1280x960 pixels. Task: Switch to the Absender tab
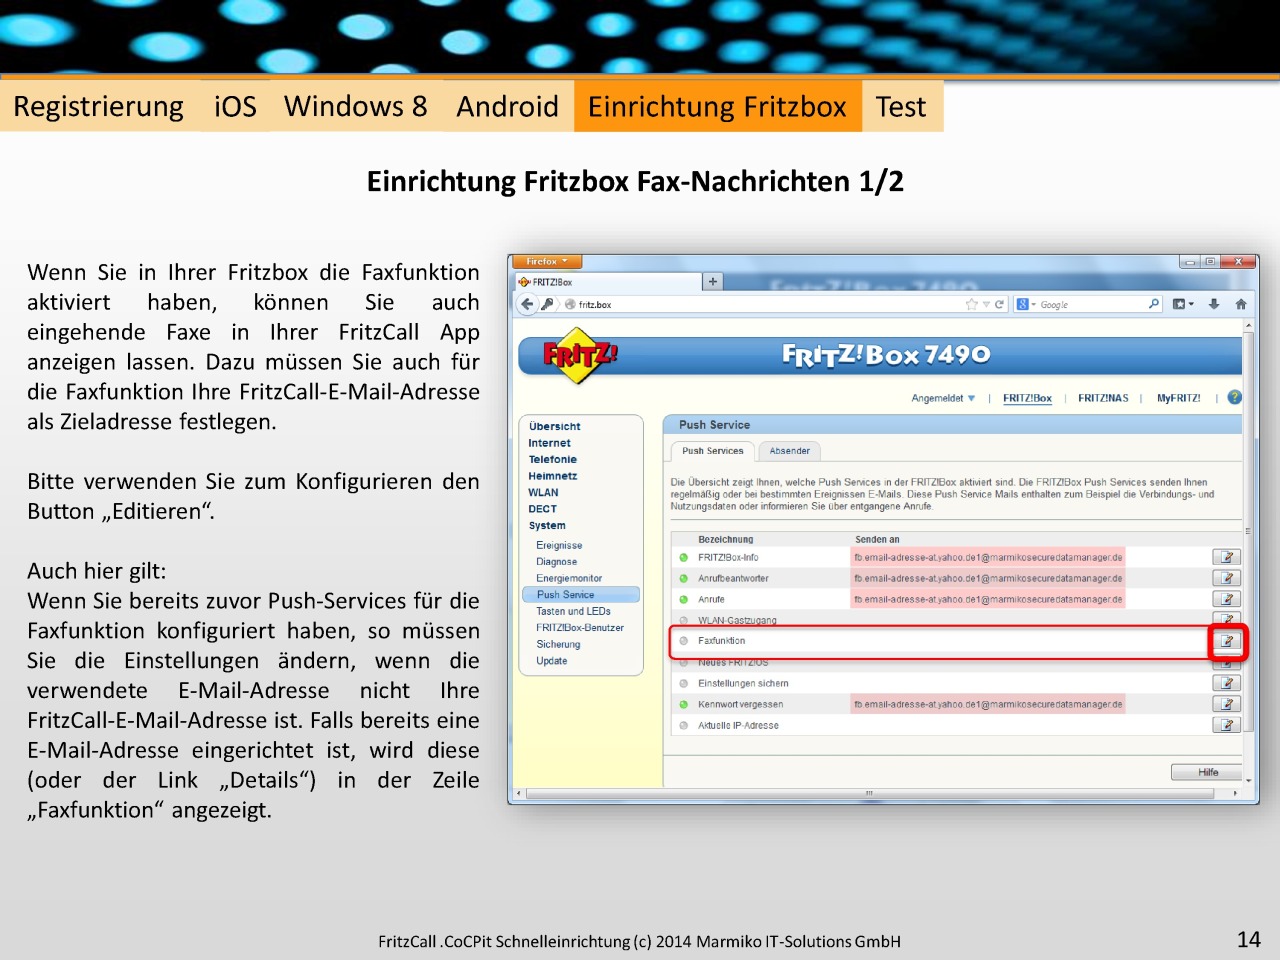coord(789,451)
